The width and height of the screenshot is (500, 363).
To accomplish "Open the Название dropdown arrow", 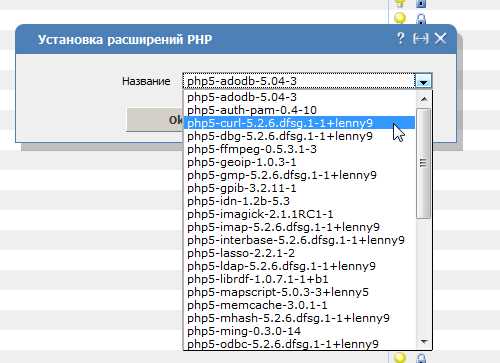I will click(x=423, y=81).
